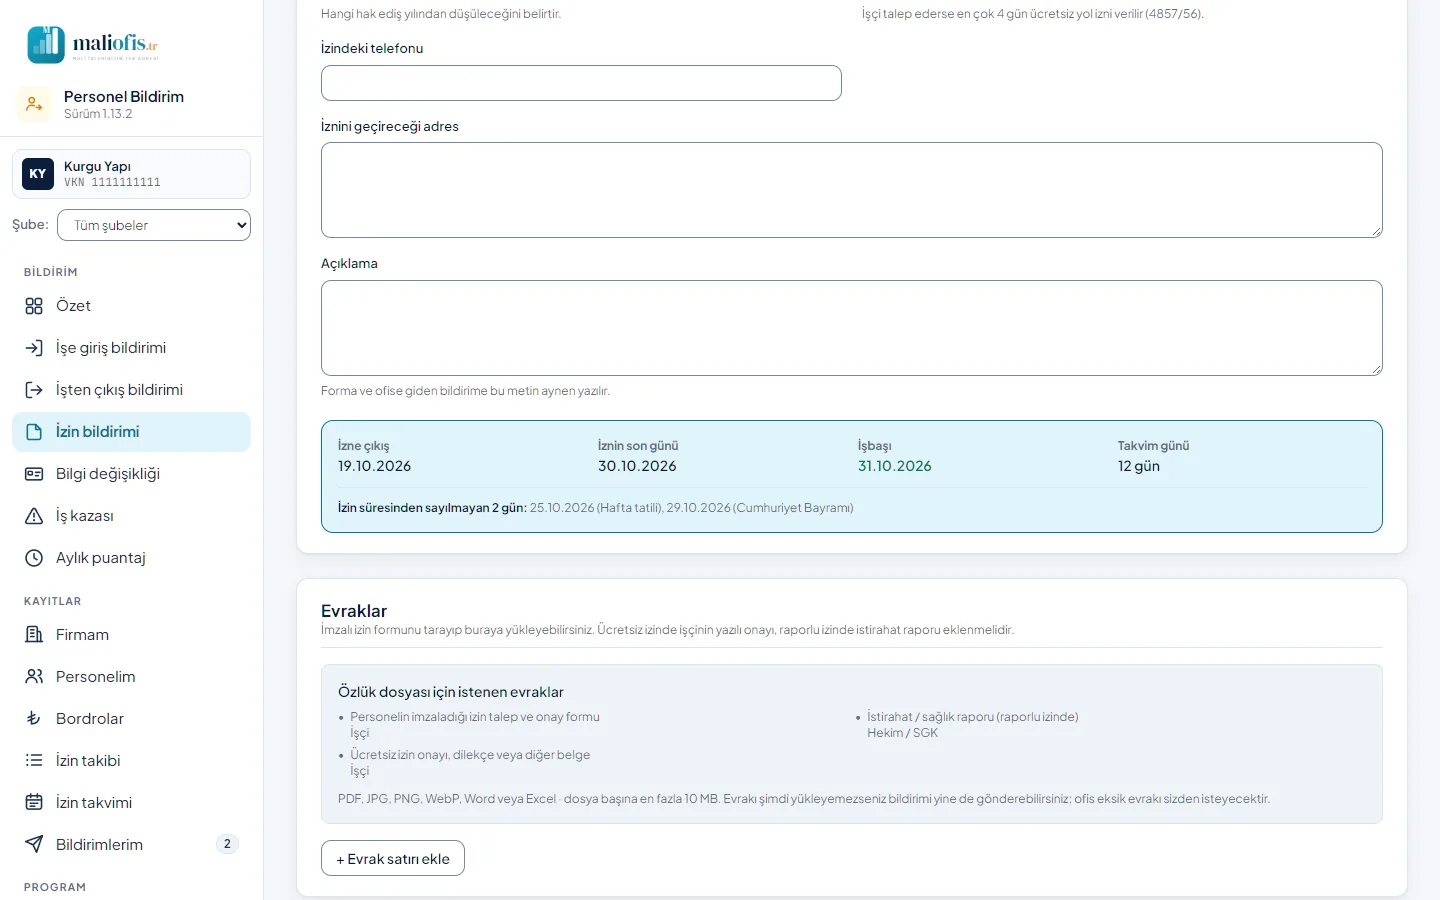Click the Bildirimlerim count badge 2

tap(227, 844)
